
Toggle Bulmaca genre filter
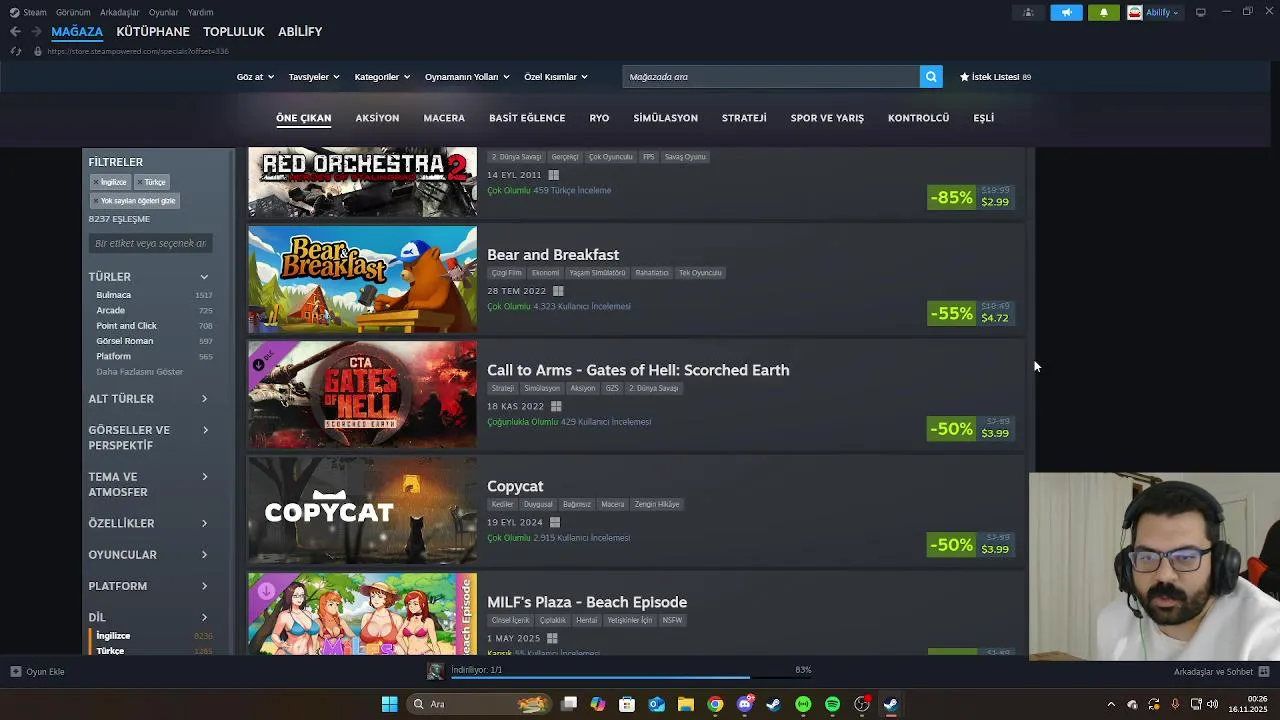[154, 295]
